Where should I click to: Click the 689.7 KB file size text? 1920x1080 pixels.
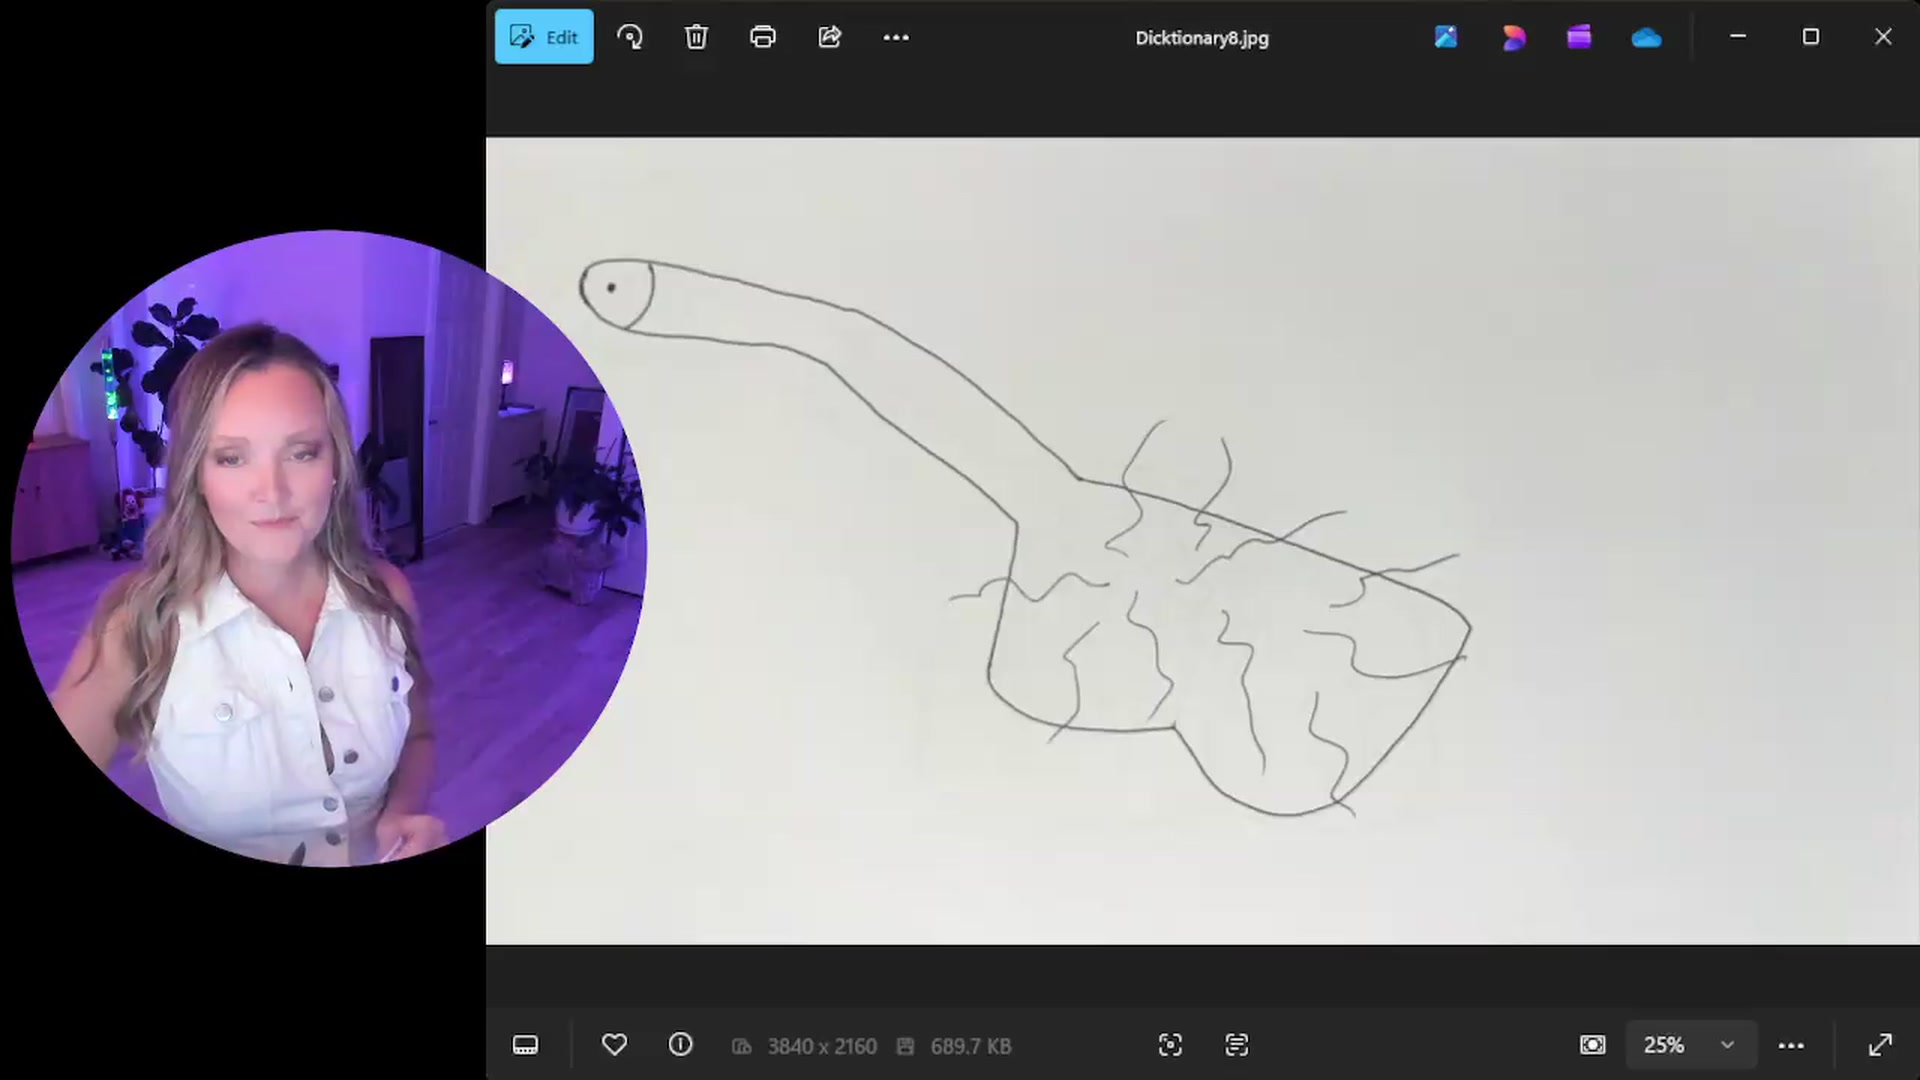point(971,1046)
